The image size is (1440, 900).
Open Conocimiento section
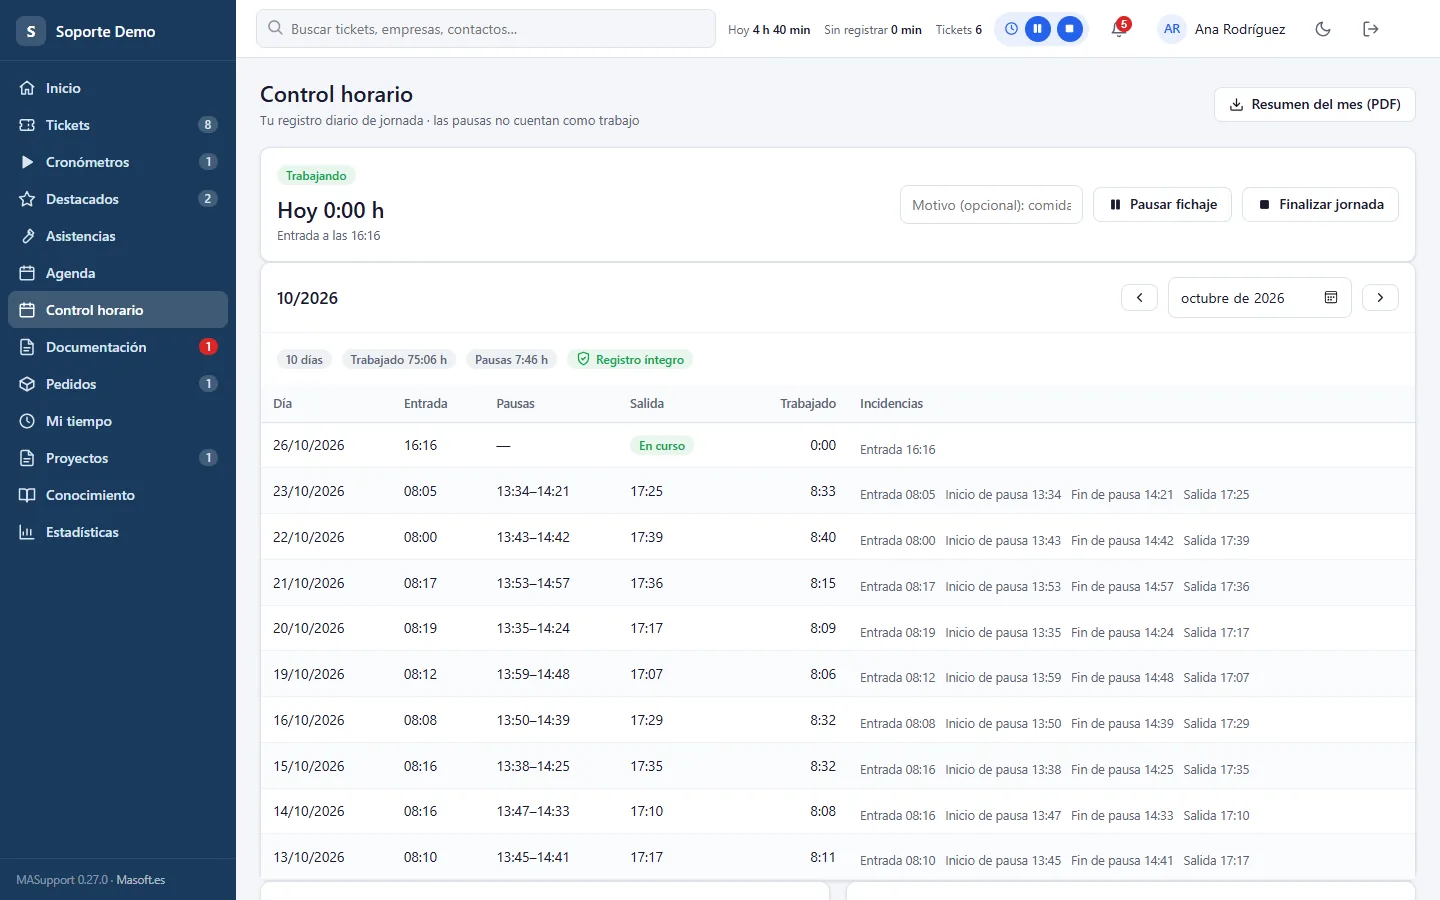(x=118, y=495)
